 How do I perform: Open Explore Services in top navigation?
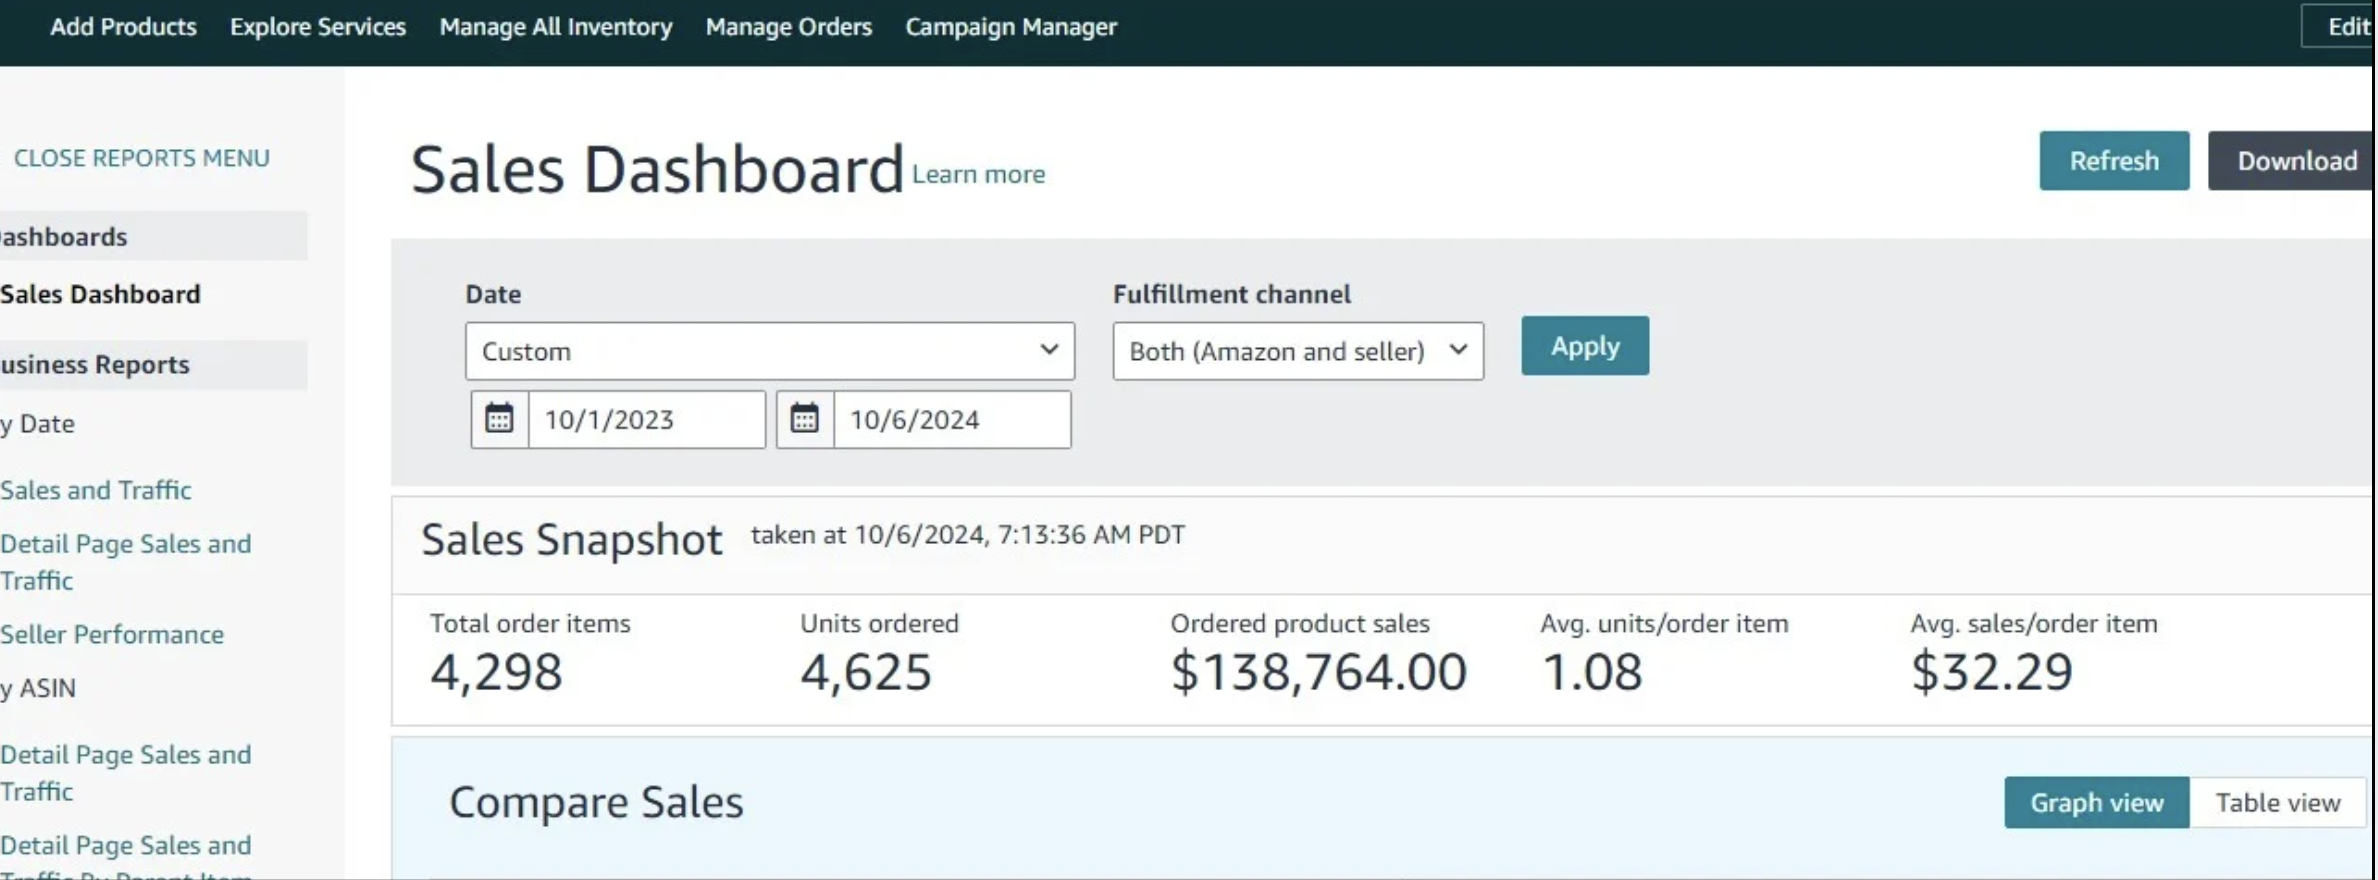pyautogui.click(x=318, y=27)
